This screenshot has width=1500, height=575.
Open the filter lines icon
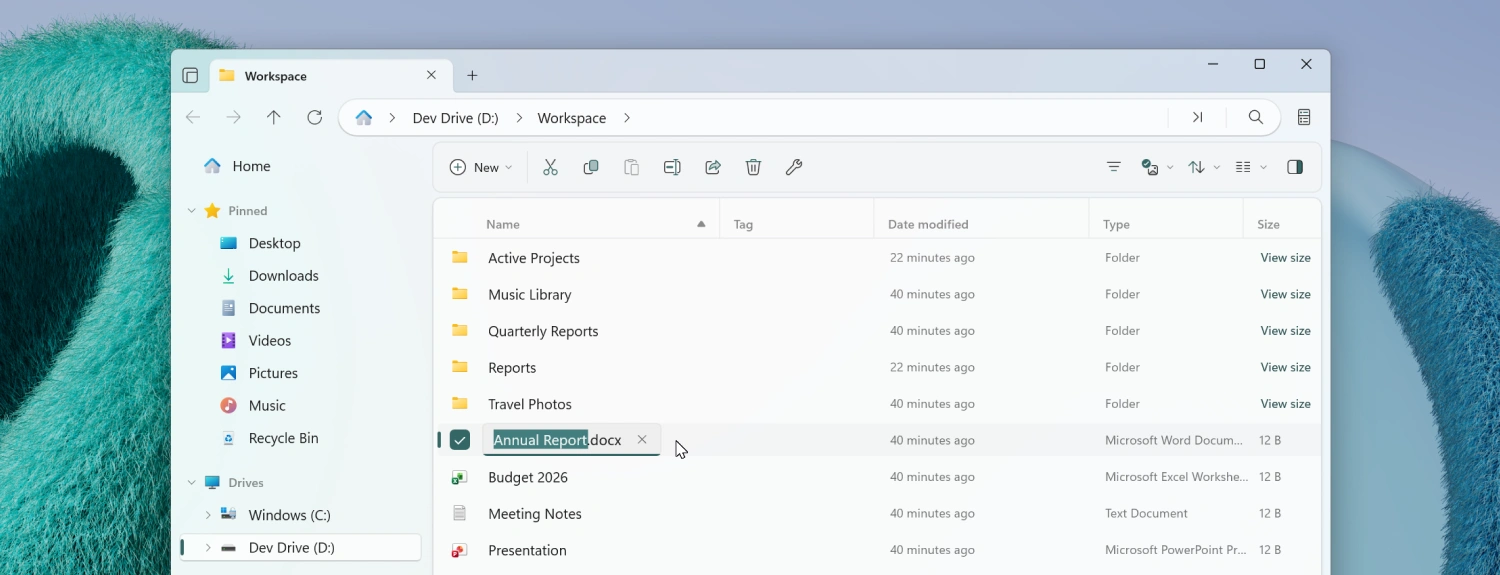tap(1113, 167)
